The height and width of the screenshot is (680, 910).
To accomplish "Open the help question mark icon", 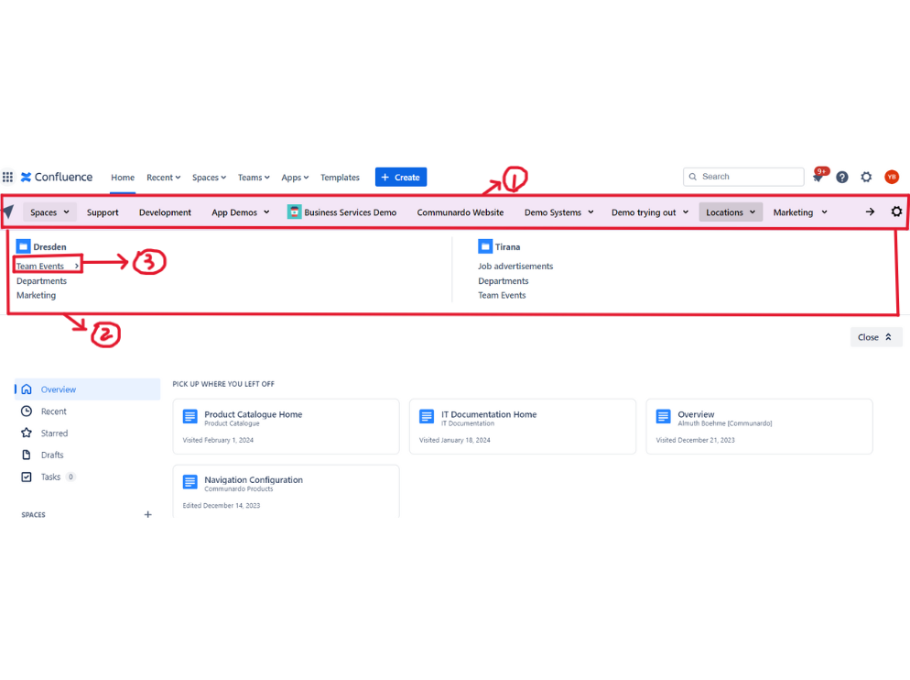I will point(842,177).
